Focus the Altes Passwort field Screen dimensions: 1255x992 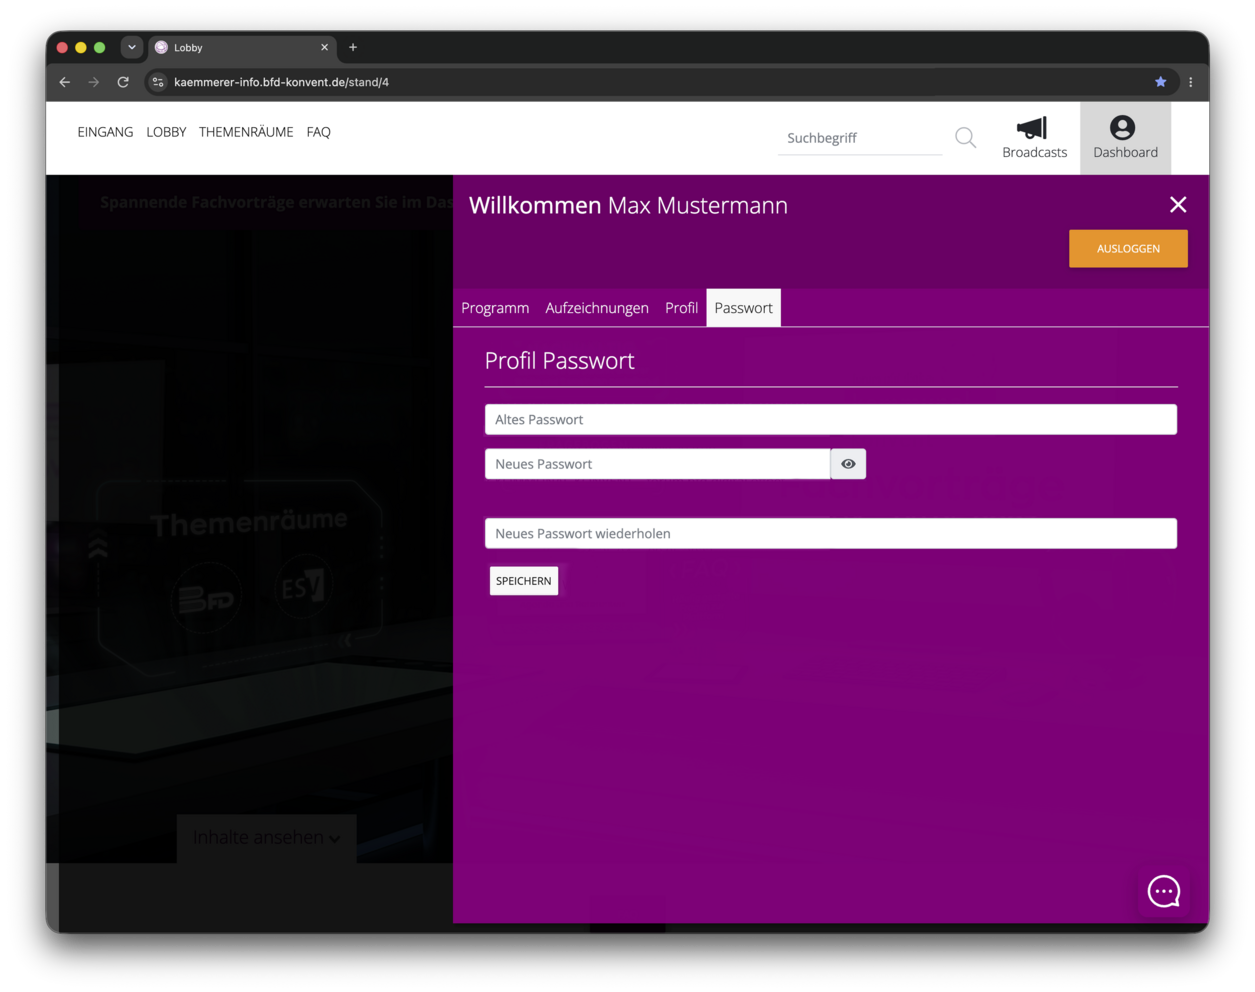coord(831,420)
